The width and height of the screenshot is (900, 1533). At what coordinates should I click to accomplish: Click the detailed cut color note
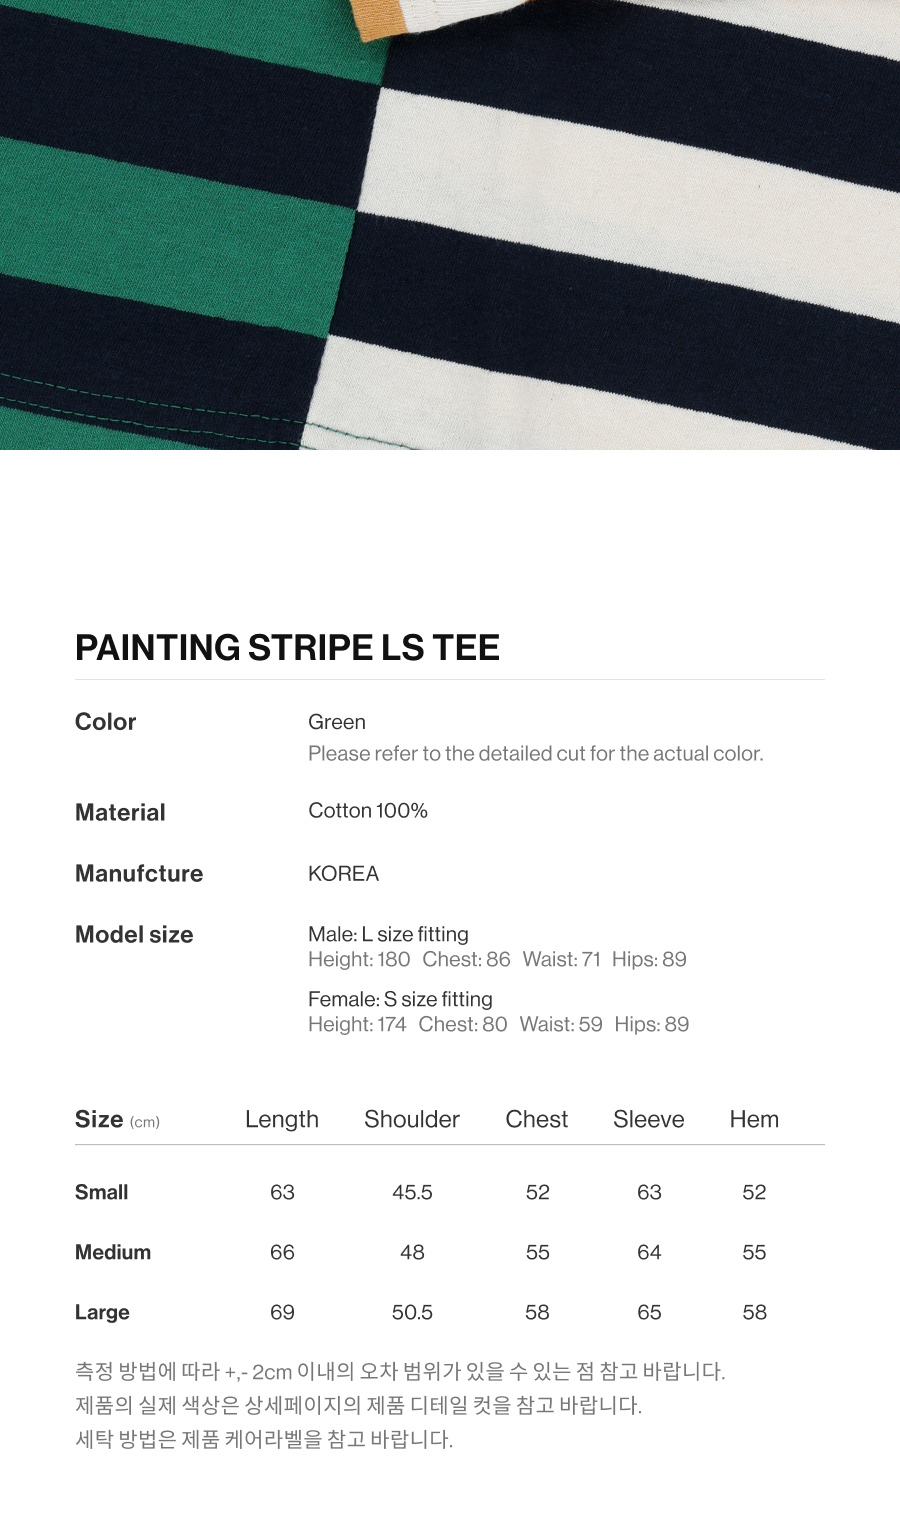[x=535, y=754]
